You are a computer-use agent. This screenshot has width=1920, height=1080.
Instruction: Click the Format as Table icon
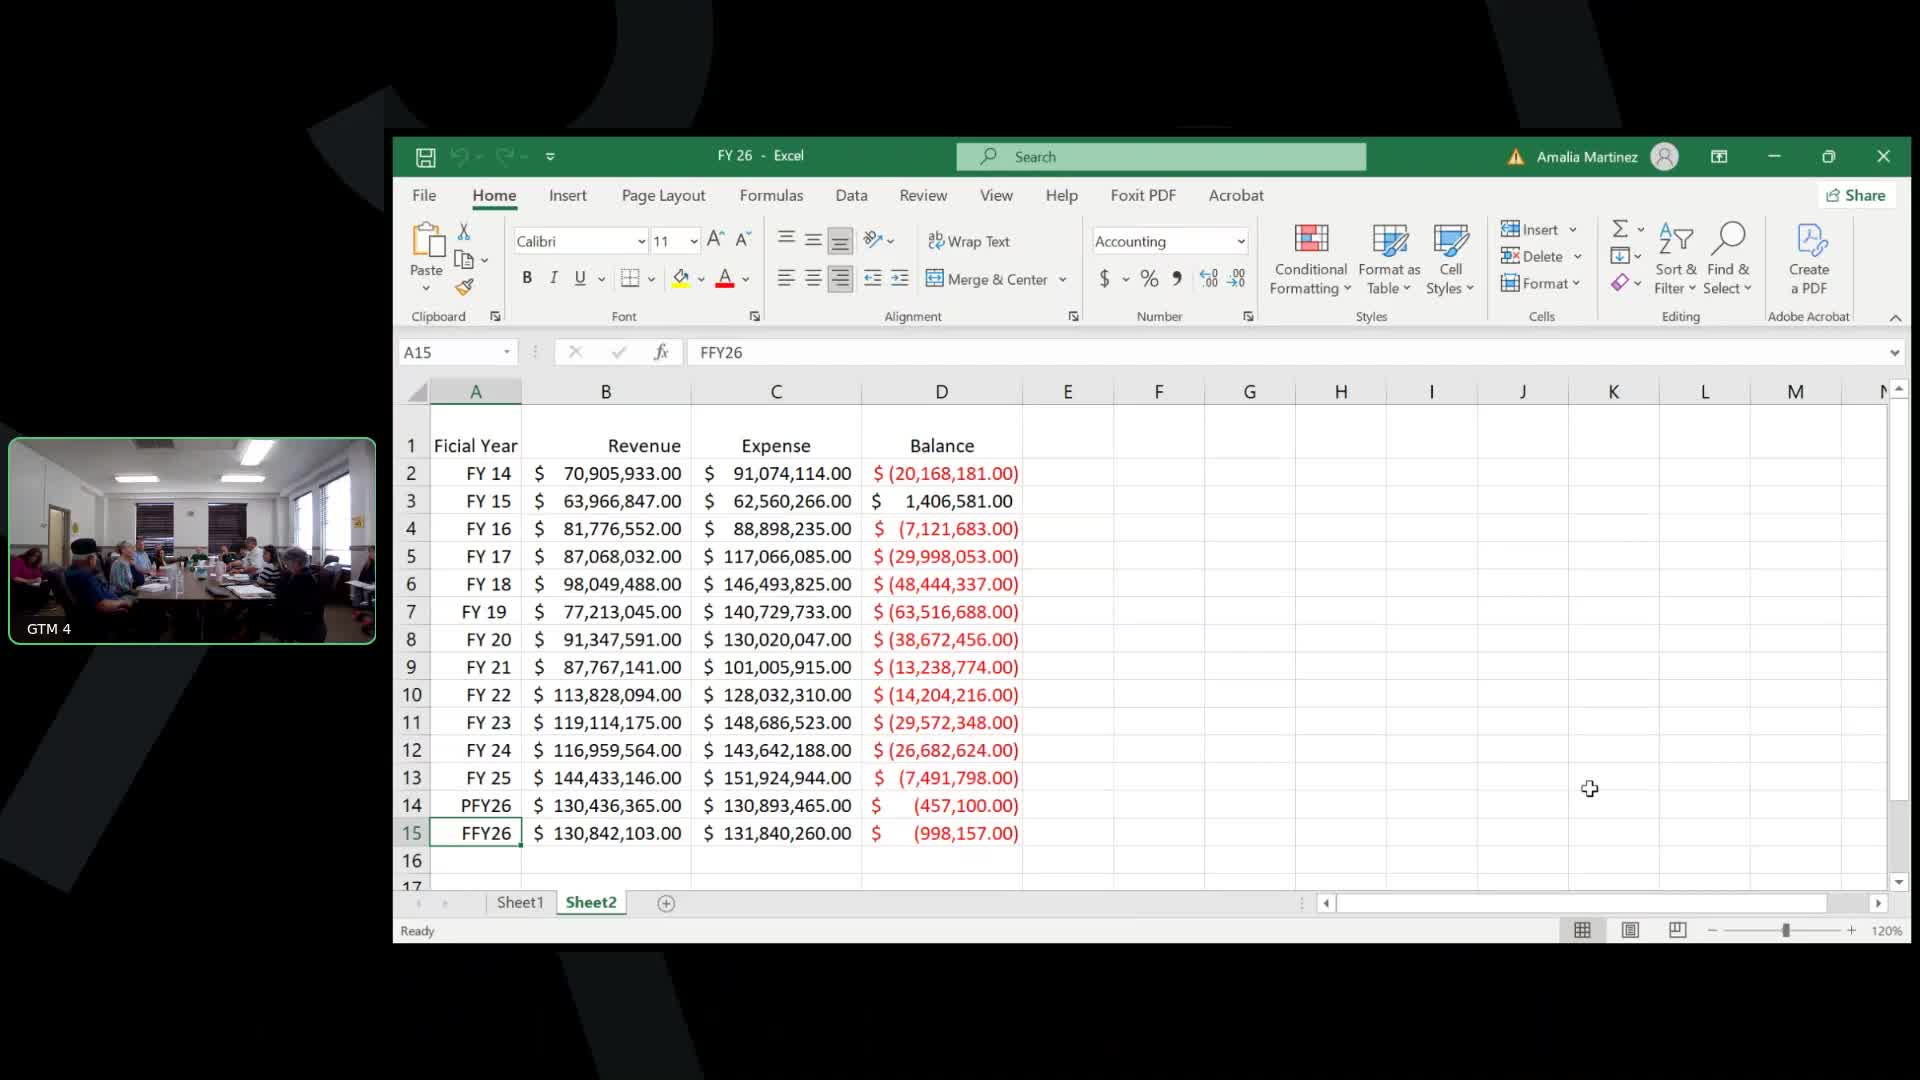pyautogui.click(x=1388, y=240)
